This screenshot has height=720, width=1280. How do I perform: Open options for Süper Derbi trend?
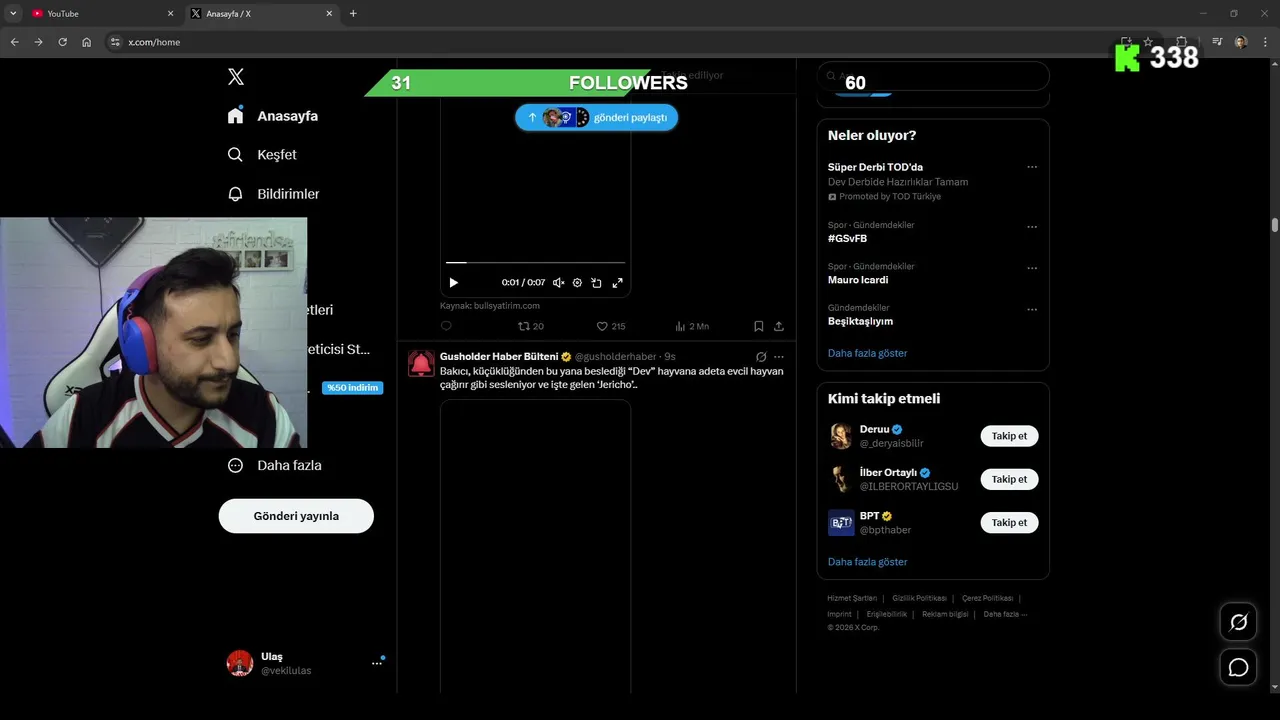tap(1032, 167)
